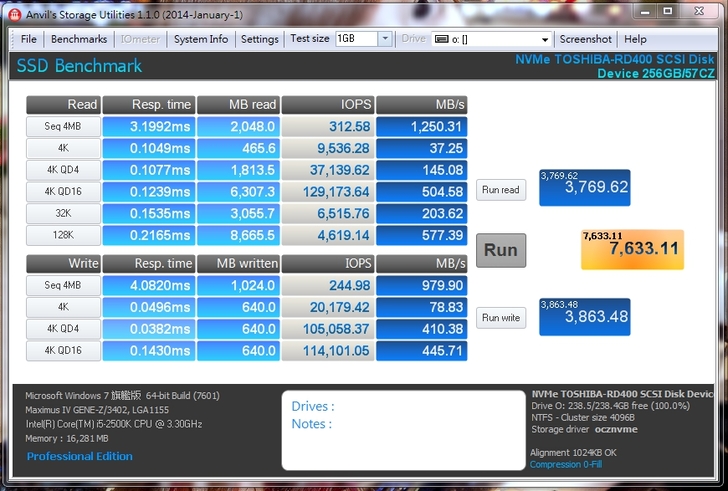Click the read MB/s value 577.39
Screen dimensions: 728x491
pos(422,235)
